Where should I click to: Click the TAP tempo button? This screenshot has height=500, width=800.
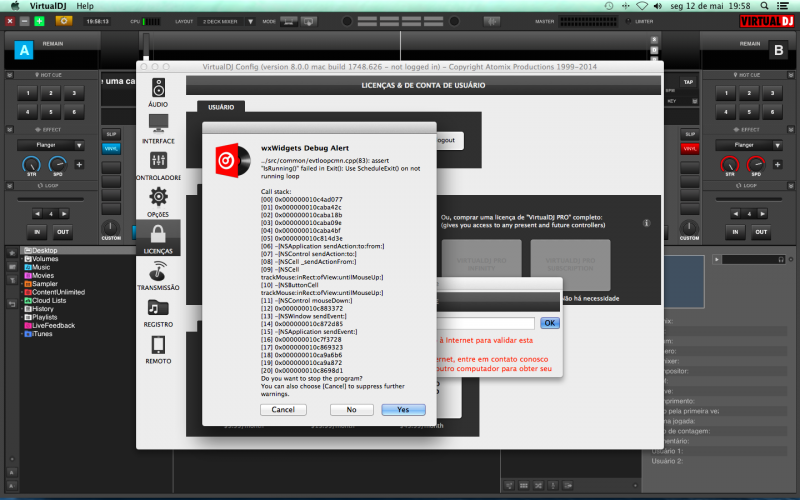(688, 82)
